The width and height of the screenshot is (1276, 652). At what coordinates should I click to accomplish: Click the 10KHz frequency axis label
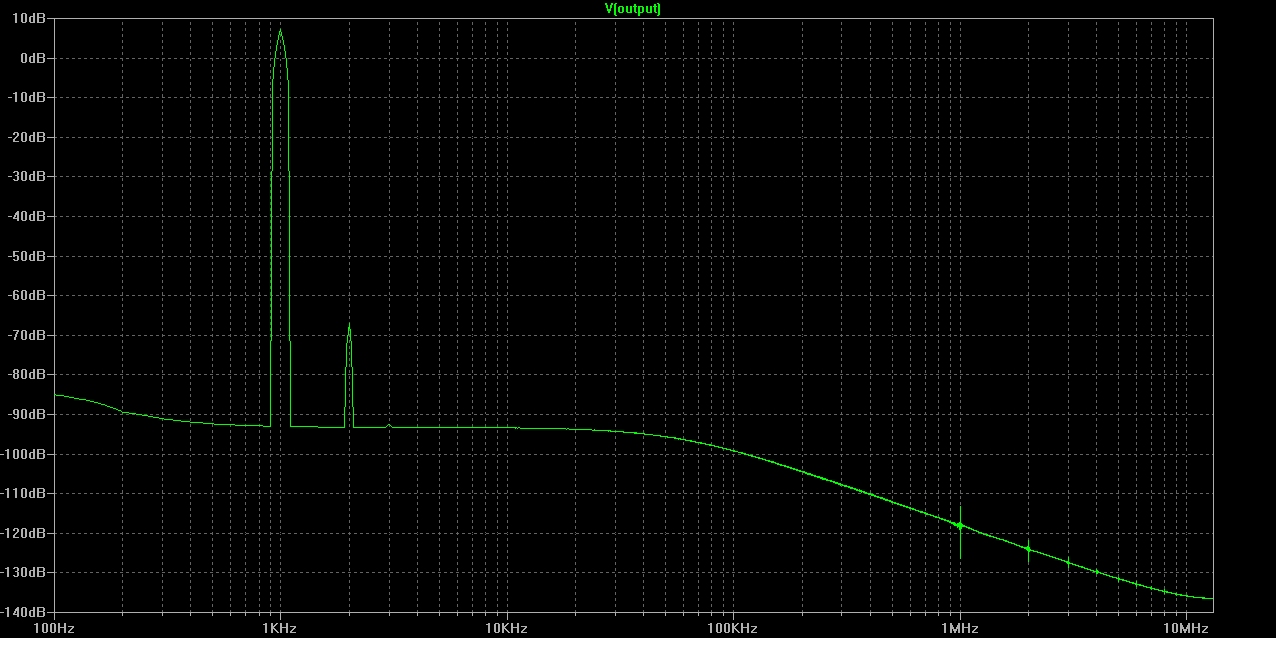pos(506,629)
